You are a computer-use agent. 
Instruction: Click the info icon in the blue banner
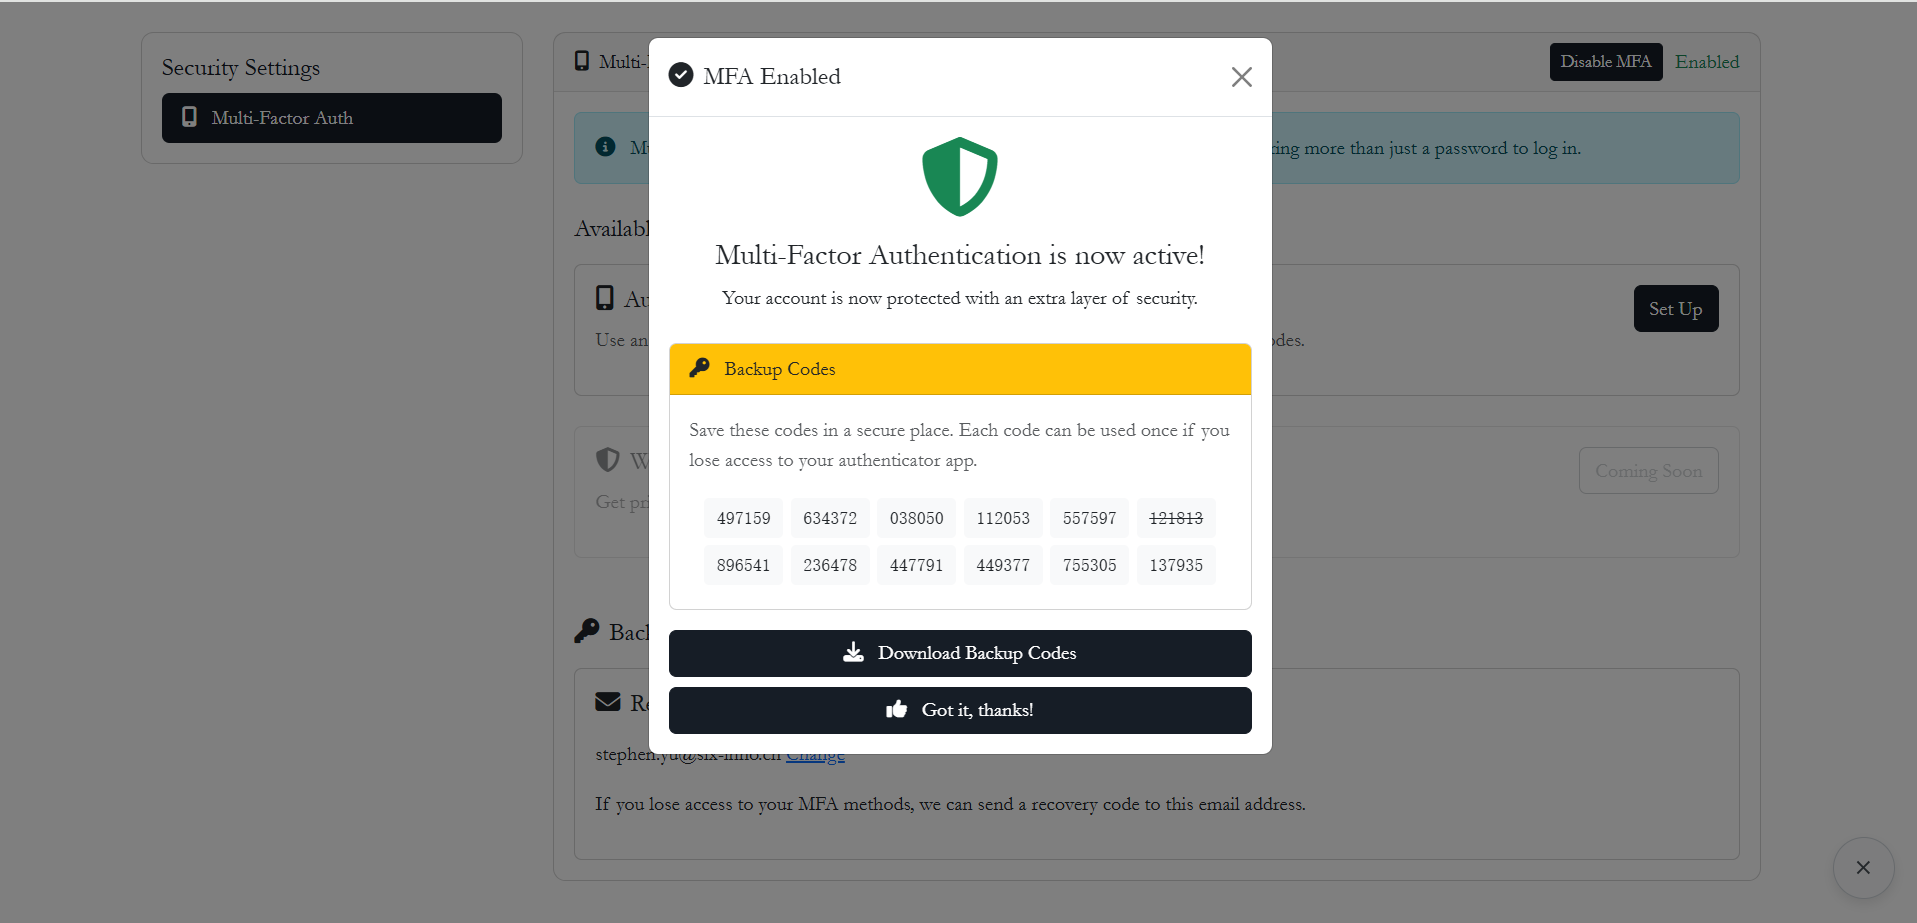tap(605, 147)
